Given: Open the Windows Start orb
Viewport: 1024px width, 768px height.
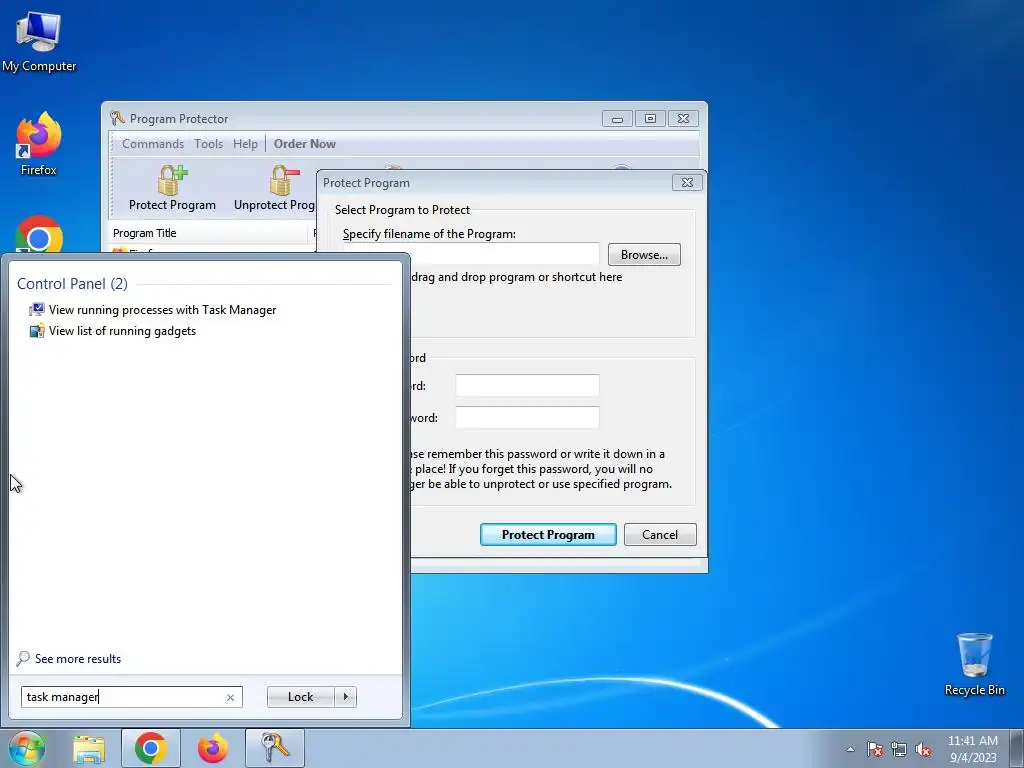Looking at the screenshot, I should pos(27,748).
